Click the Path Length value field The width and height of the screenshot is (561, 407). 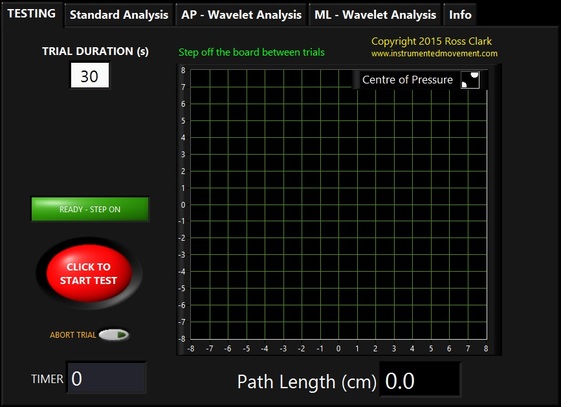[420, 381]
